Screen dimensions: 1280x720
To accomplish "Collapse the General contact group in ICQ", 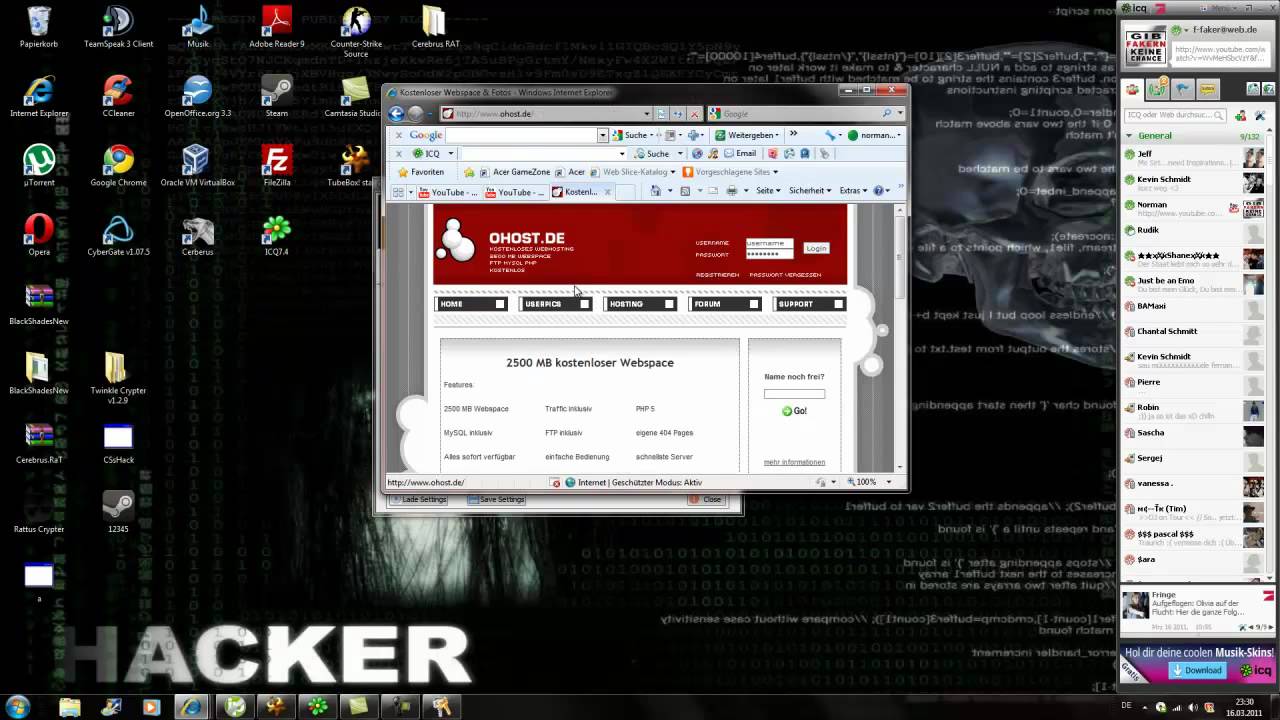I will point(1130,136).
